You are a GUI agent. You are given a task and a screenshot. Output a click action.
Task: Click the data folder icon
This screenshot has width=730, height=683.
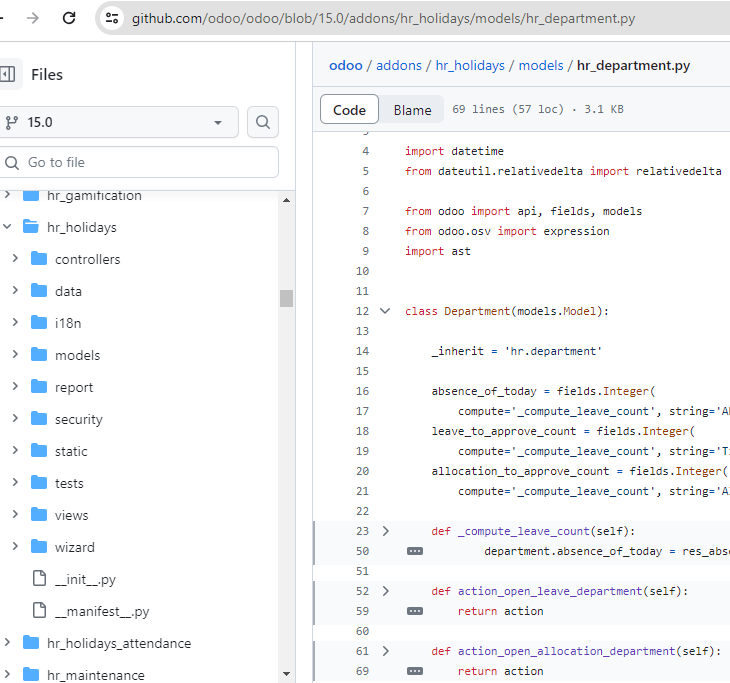coord(39,291)
